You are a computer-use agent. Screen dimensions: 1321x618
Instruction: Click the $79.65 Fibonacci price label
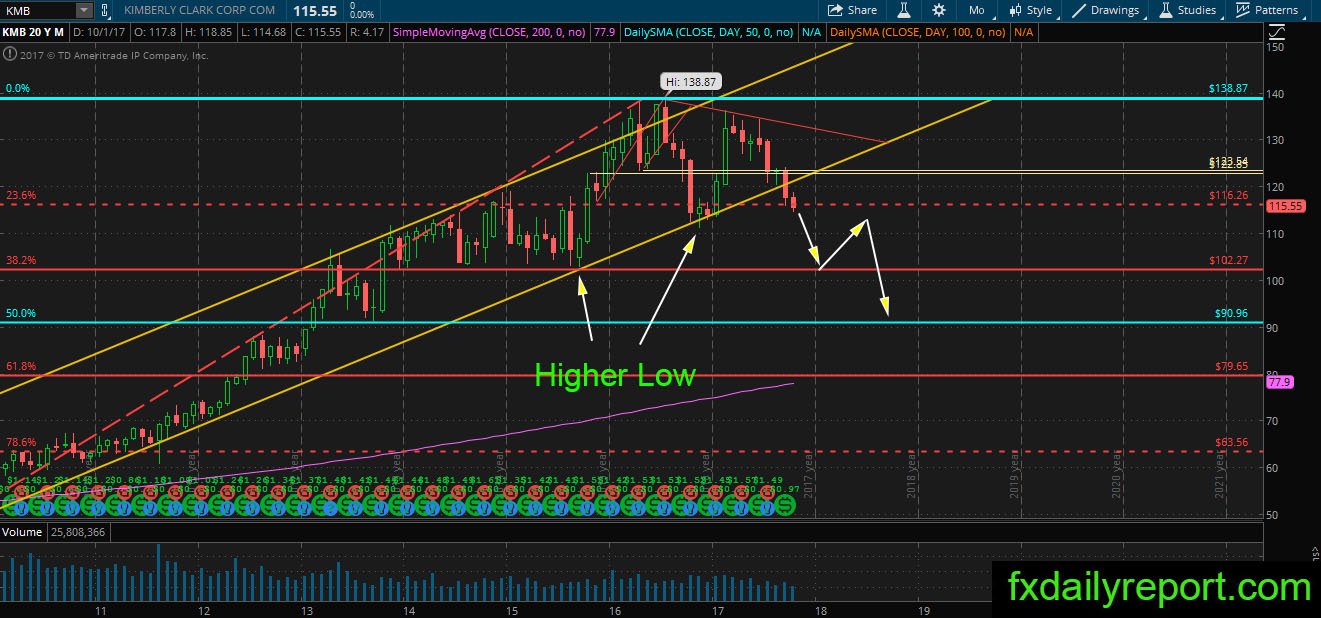click(1230, 367)
